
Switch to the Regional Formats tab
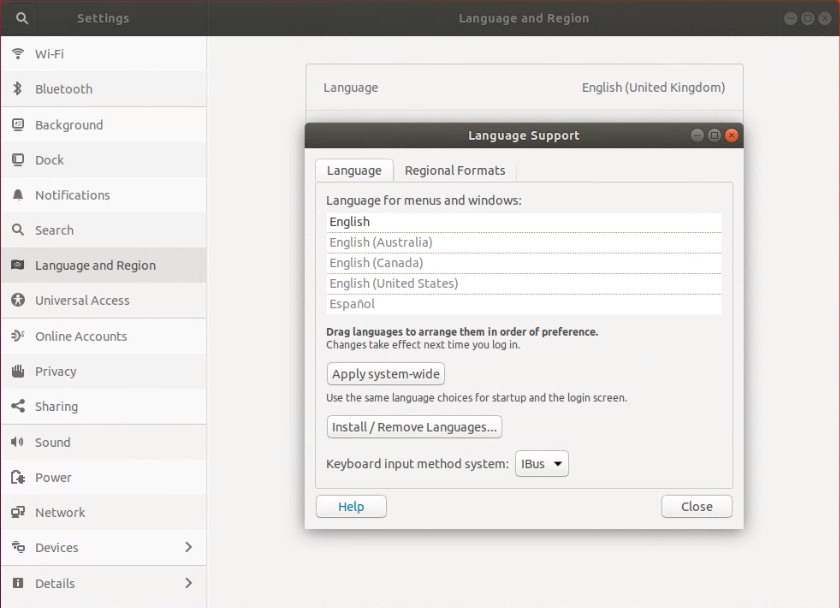point(455,170)
